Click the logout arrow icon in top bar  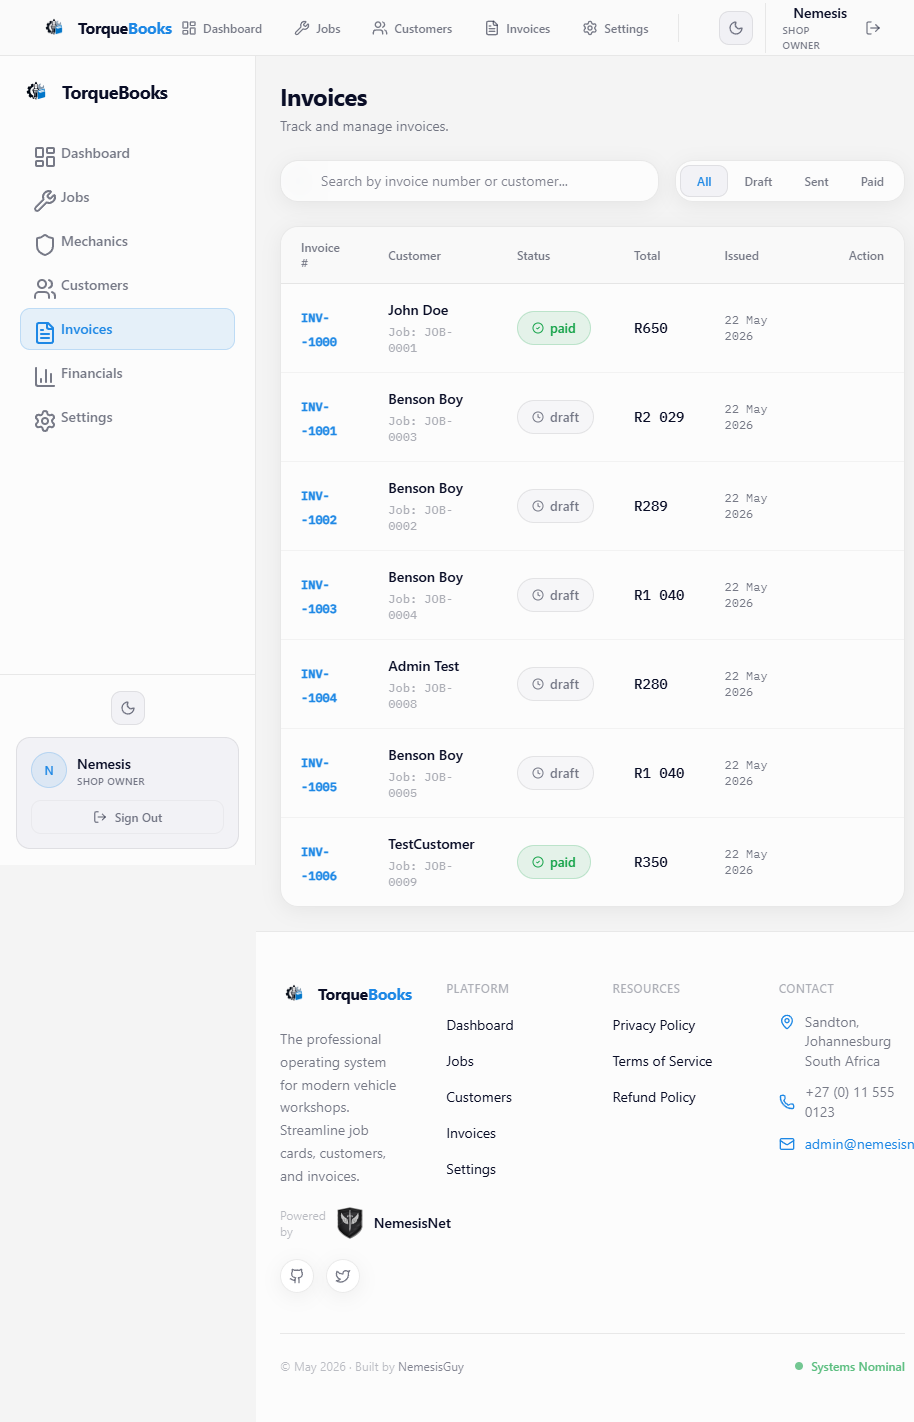(x=873, y=28)
